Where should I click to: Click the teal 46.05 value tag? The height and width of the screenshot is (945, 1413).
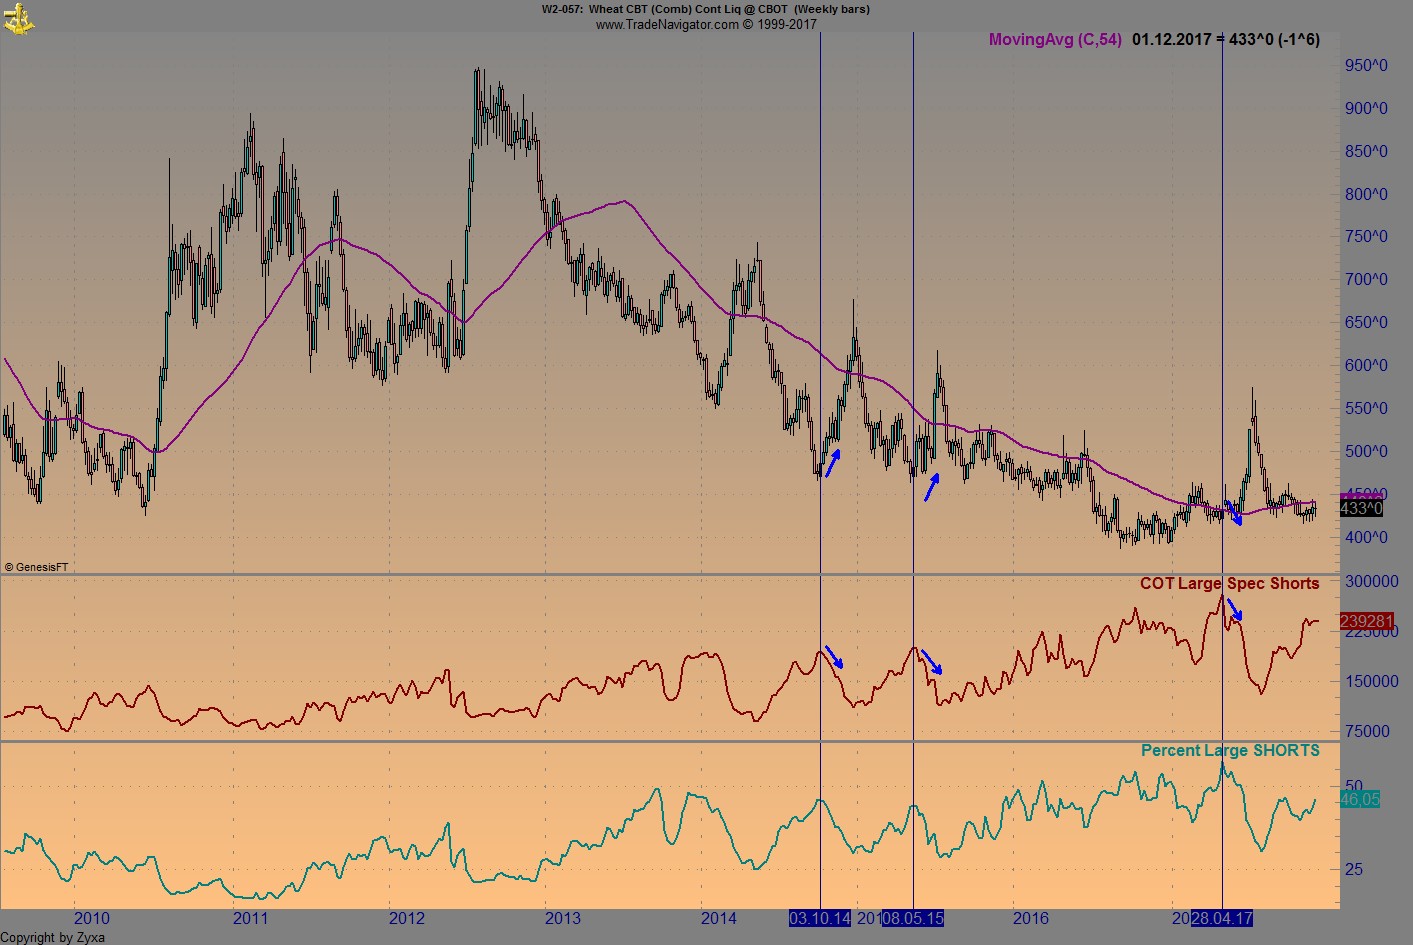[x=1361, y=800]
